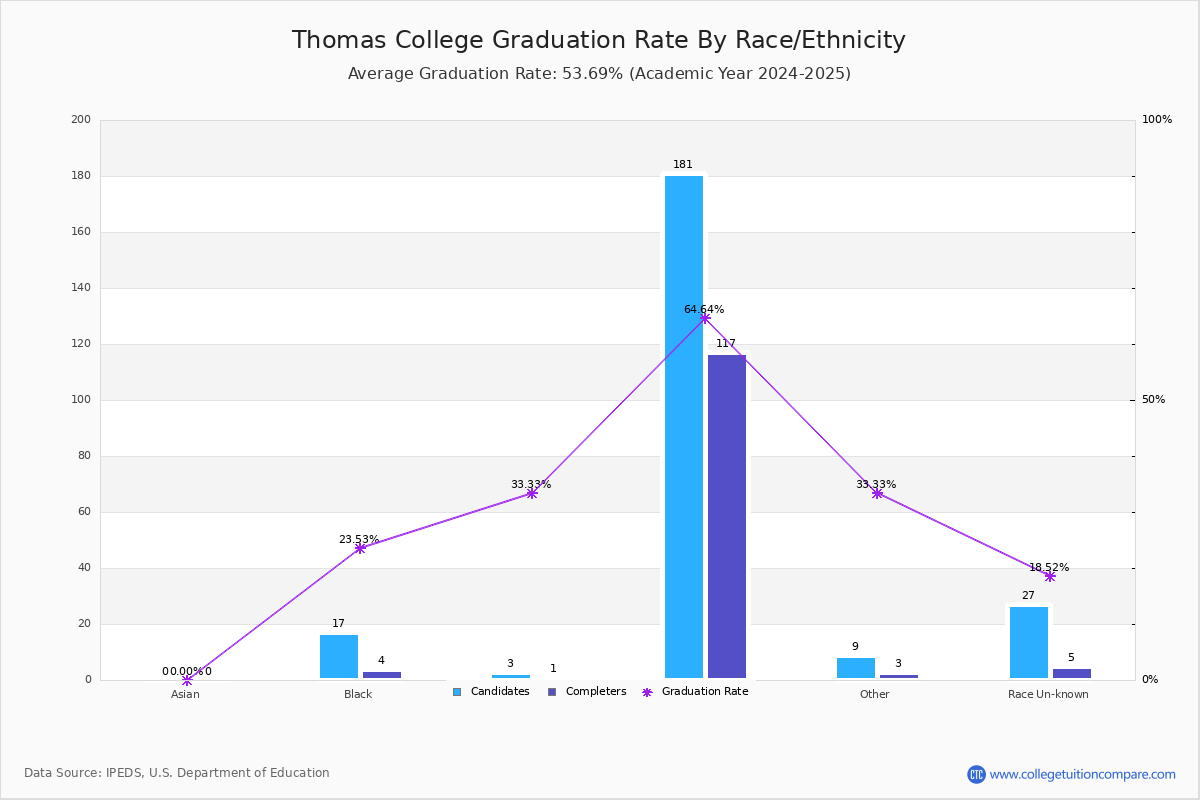1200x800 pixels.
Task: Click the 18.52% marker for Race Un-known
Action: (1050, 576)
